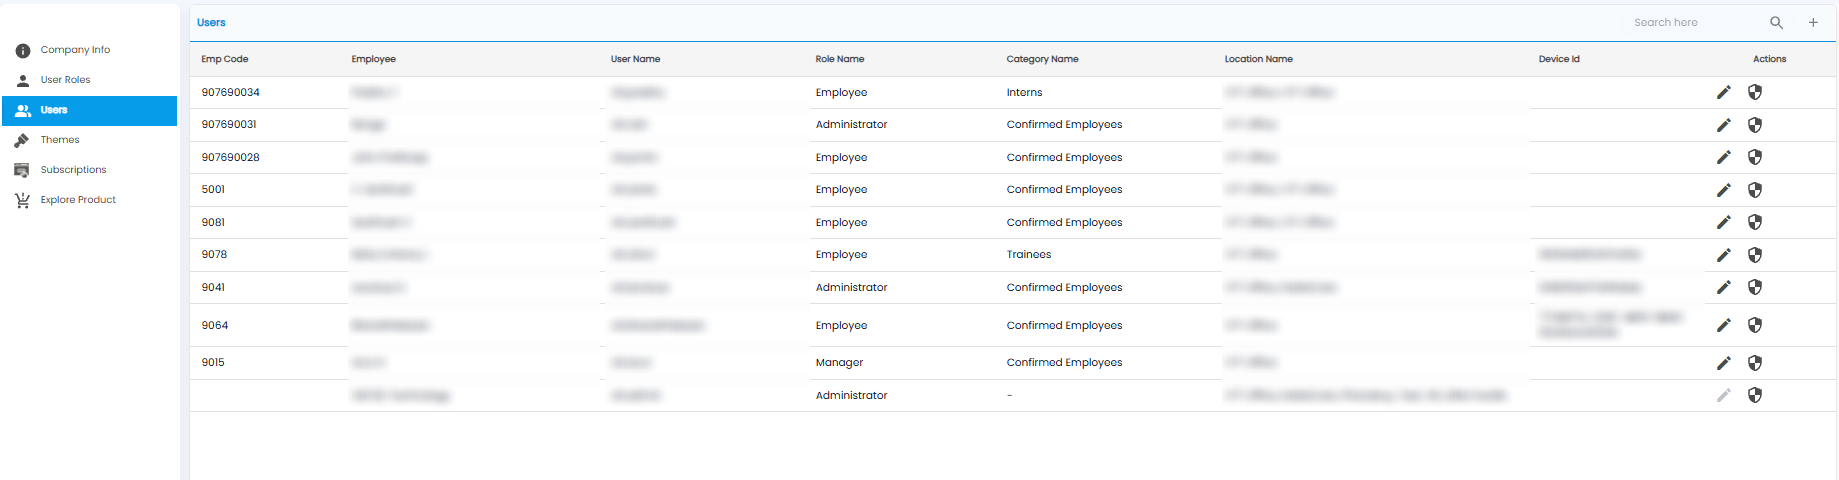This screenshot has height=480, width=1839.
Task: Edit user with Emp Code 9064
Action: tap(1723, 325)
